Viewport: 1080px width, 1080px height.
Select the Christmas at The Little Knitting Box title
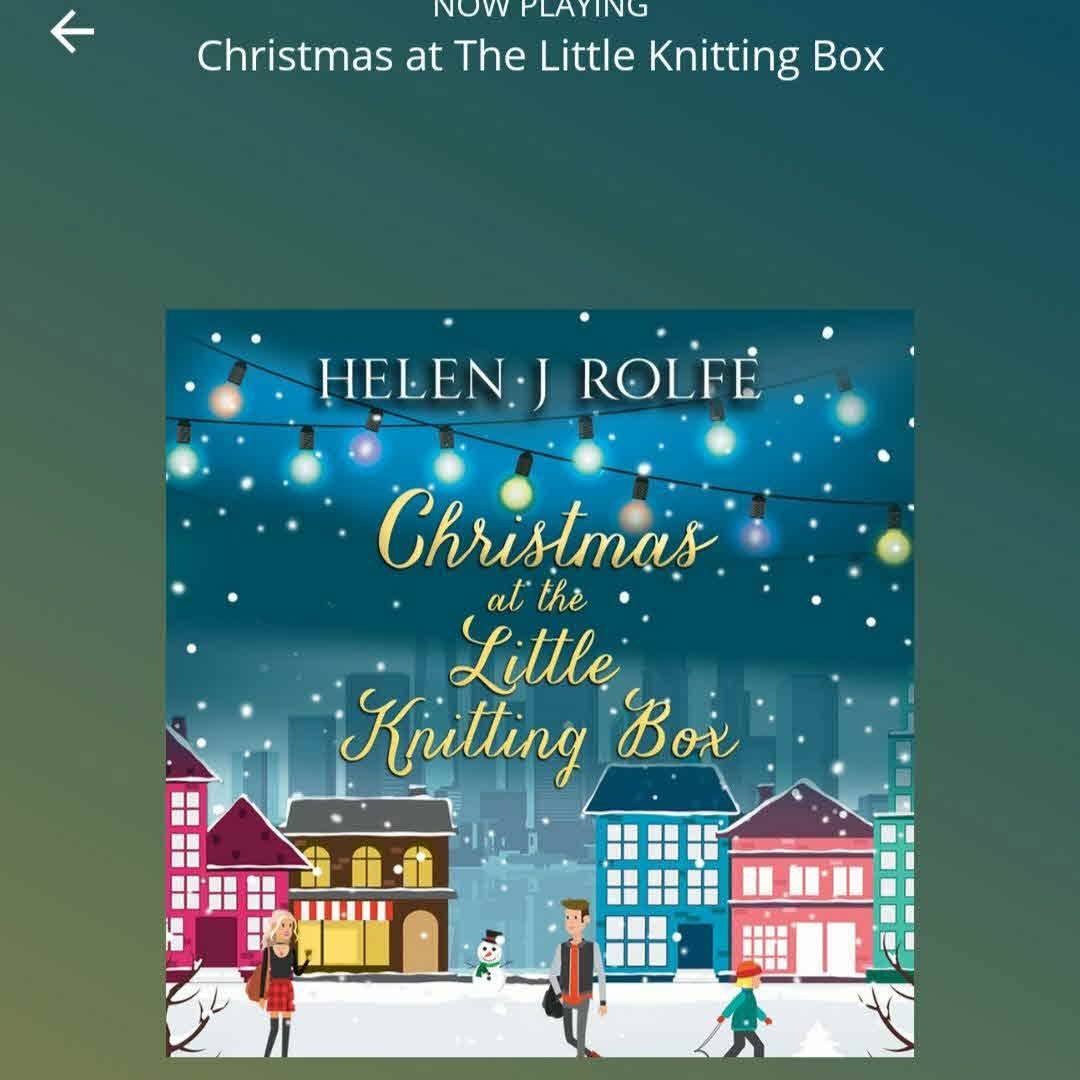(x=540, y=56)
